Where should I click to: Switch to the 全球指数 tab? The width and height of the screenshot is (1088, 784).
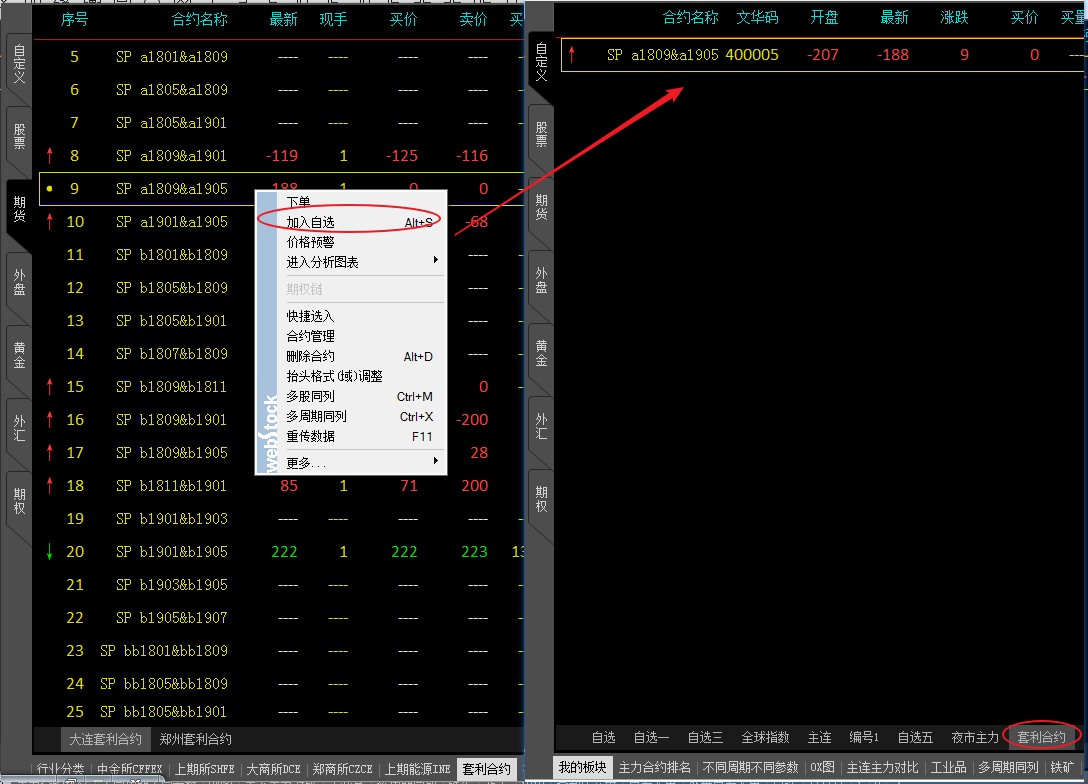765,737
